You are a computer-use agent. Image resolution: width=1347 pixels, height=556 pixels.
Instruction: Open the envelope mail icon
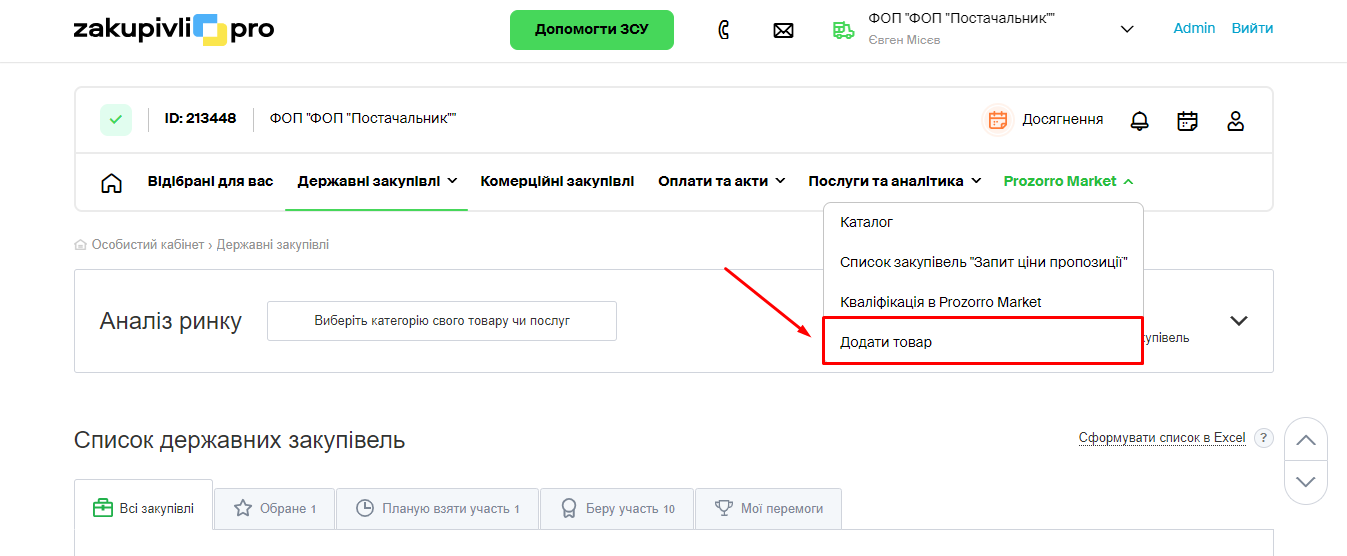coord(783,30)
